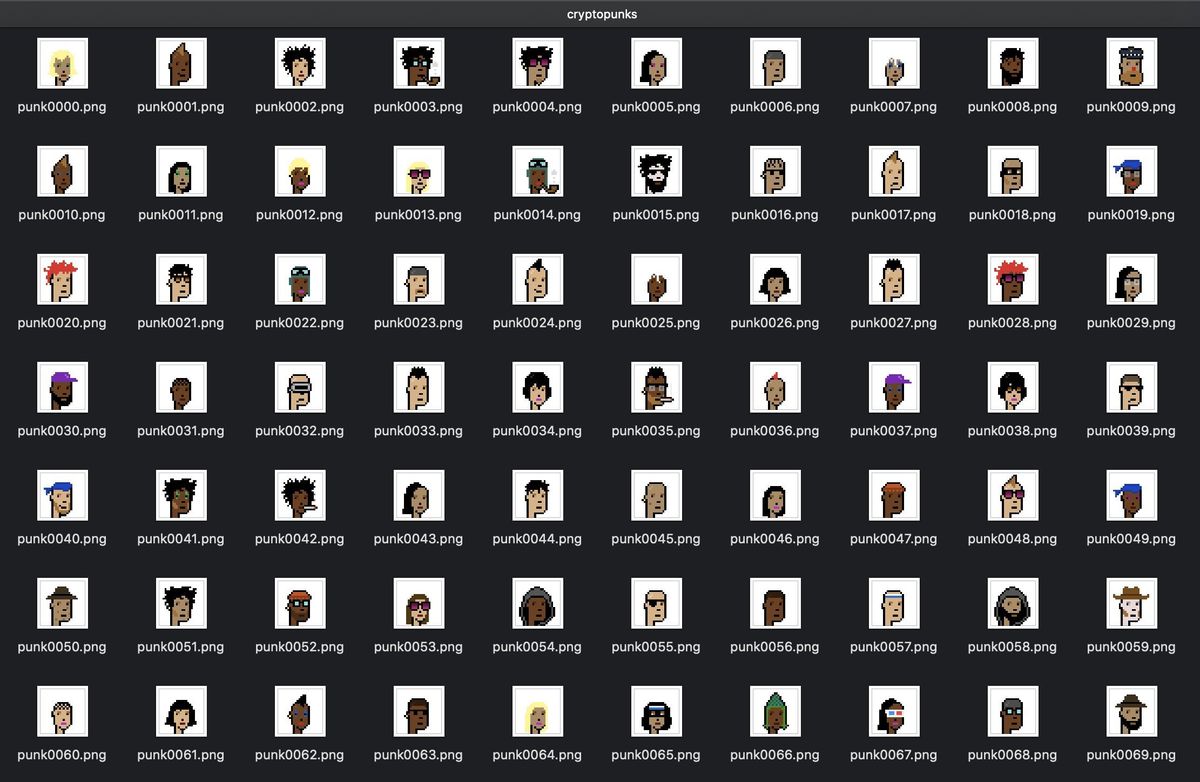Click the filename punk0036.png
The height and width of the screenshot is (782, 1200).
click(775, 431)
